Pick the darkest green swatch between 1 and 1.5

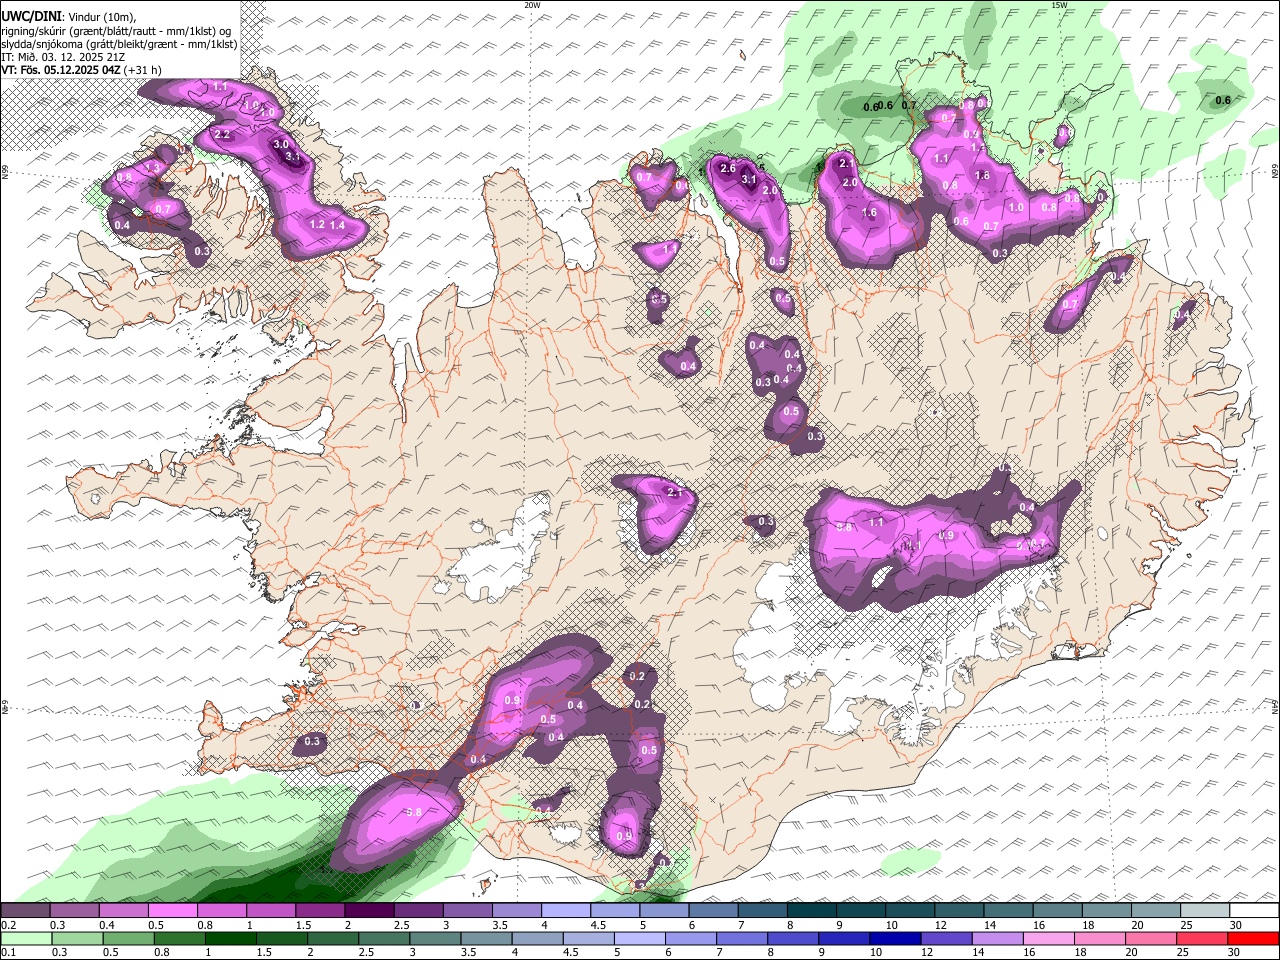(x=231, y=938)
